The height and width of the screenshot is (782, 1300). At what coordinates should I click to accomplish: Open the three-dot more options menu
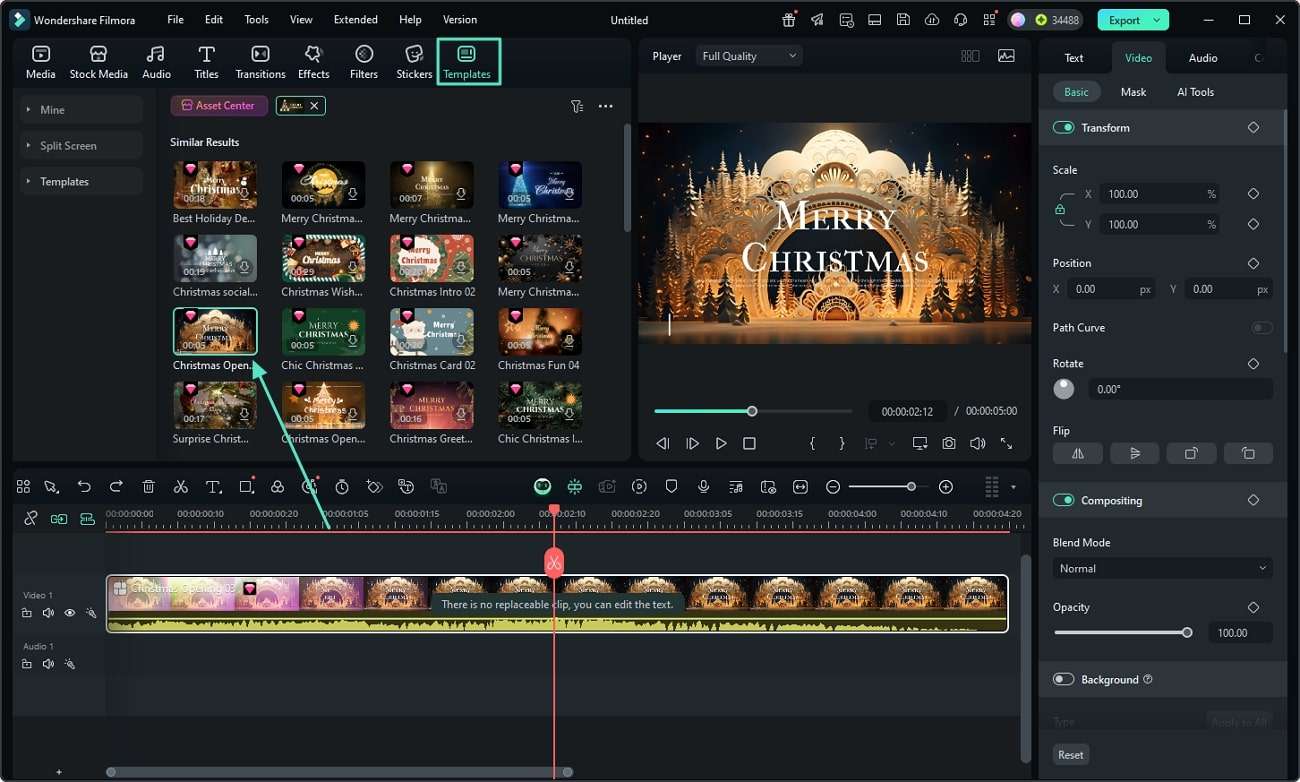[x=606, y=106]
